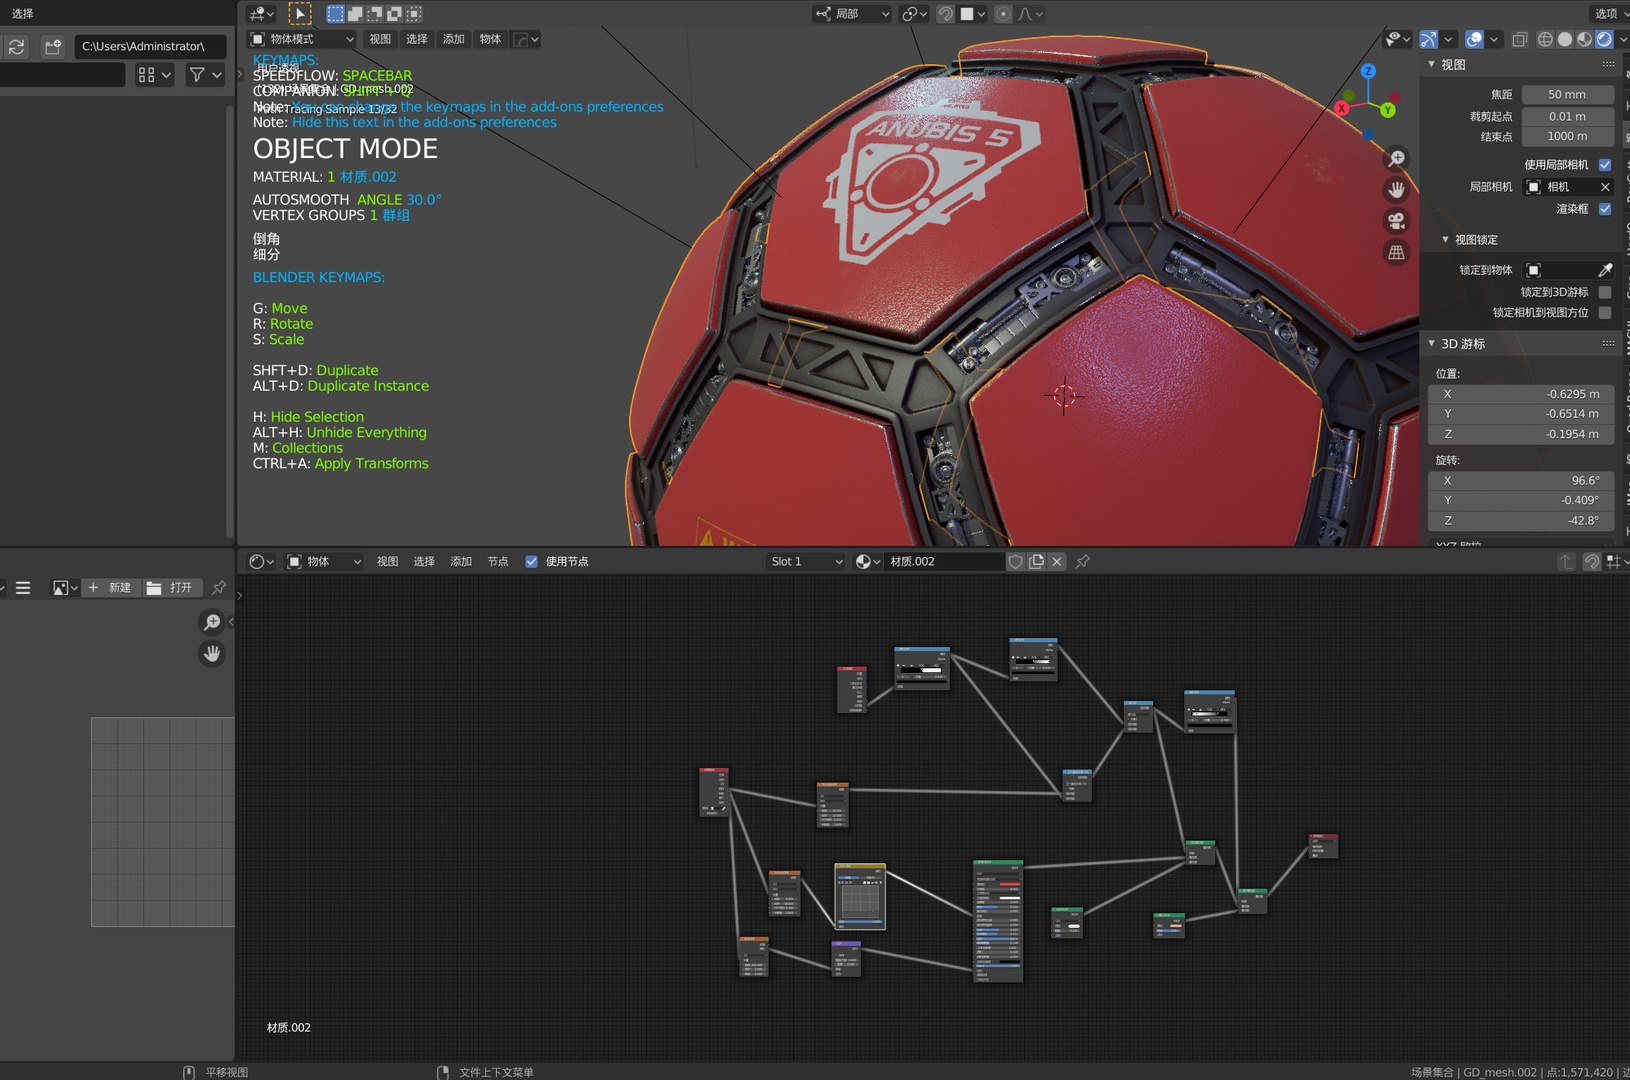Enable 锁定相机到视图方位 checkbox
Screen dimensions: 1630x1080
click(1605, 313)
